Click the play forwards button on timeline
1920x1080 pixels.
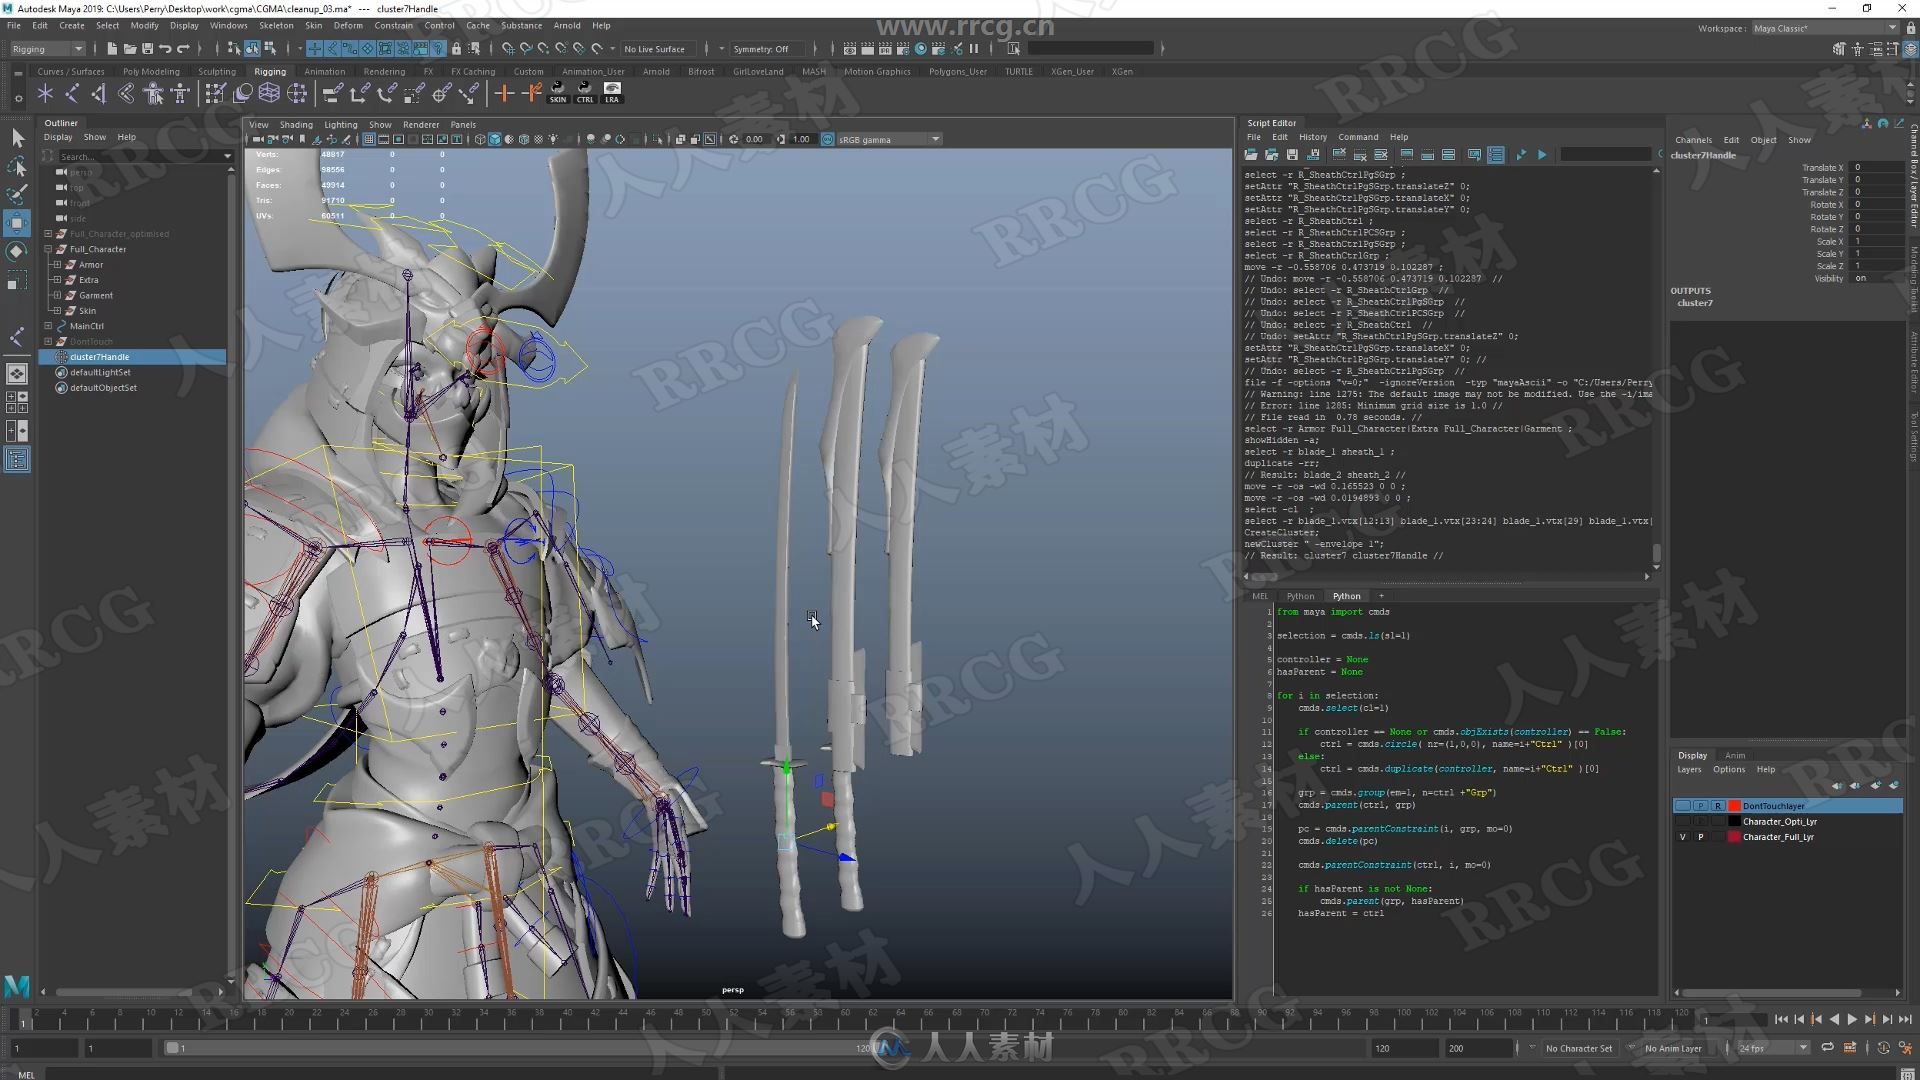(x=1852, y=1019)
